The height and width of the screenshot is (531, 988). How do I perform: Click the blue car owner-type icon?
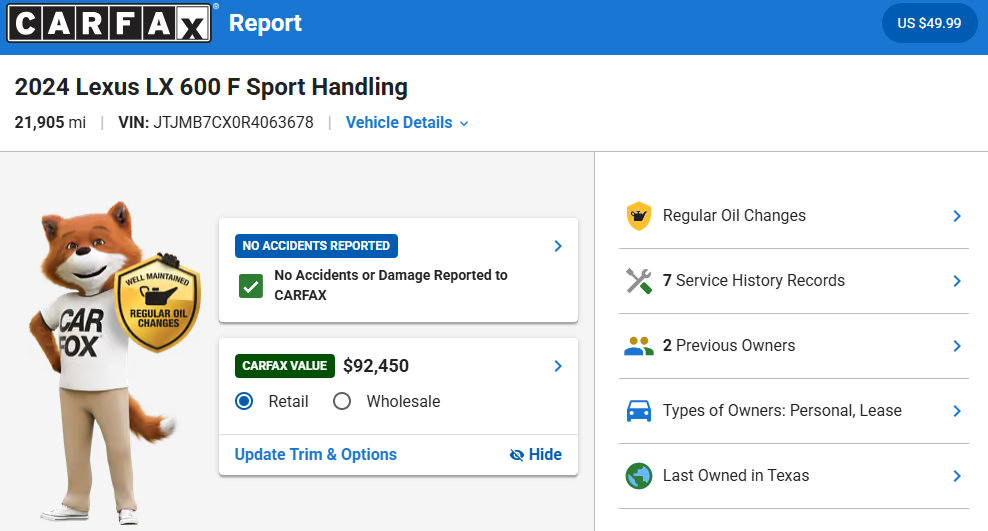(638, 411)
